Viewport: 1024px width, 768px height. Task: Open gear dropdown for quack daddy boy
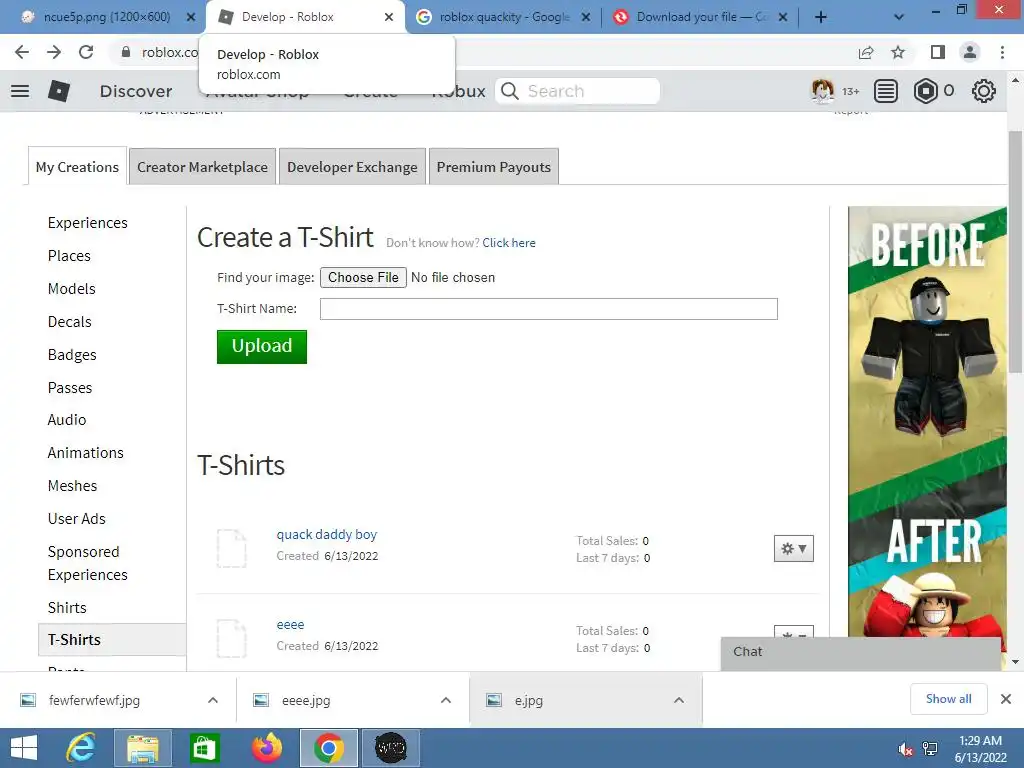coord(793,549)
